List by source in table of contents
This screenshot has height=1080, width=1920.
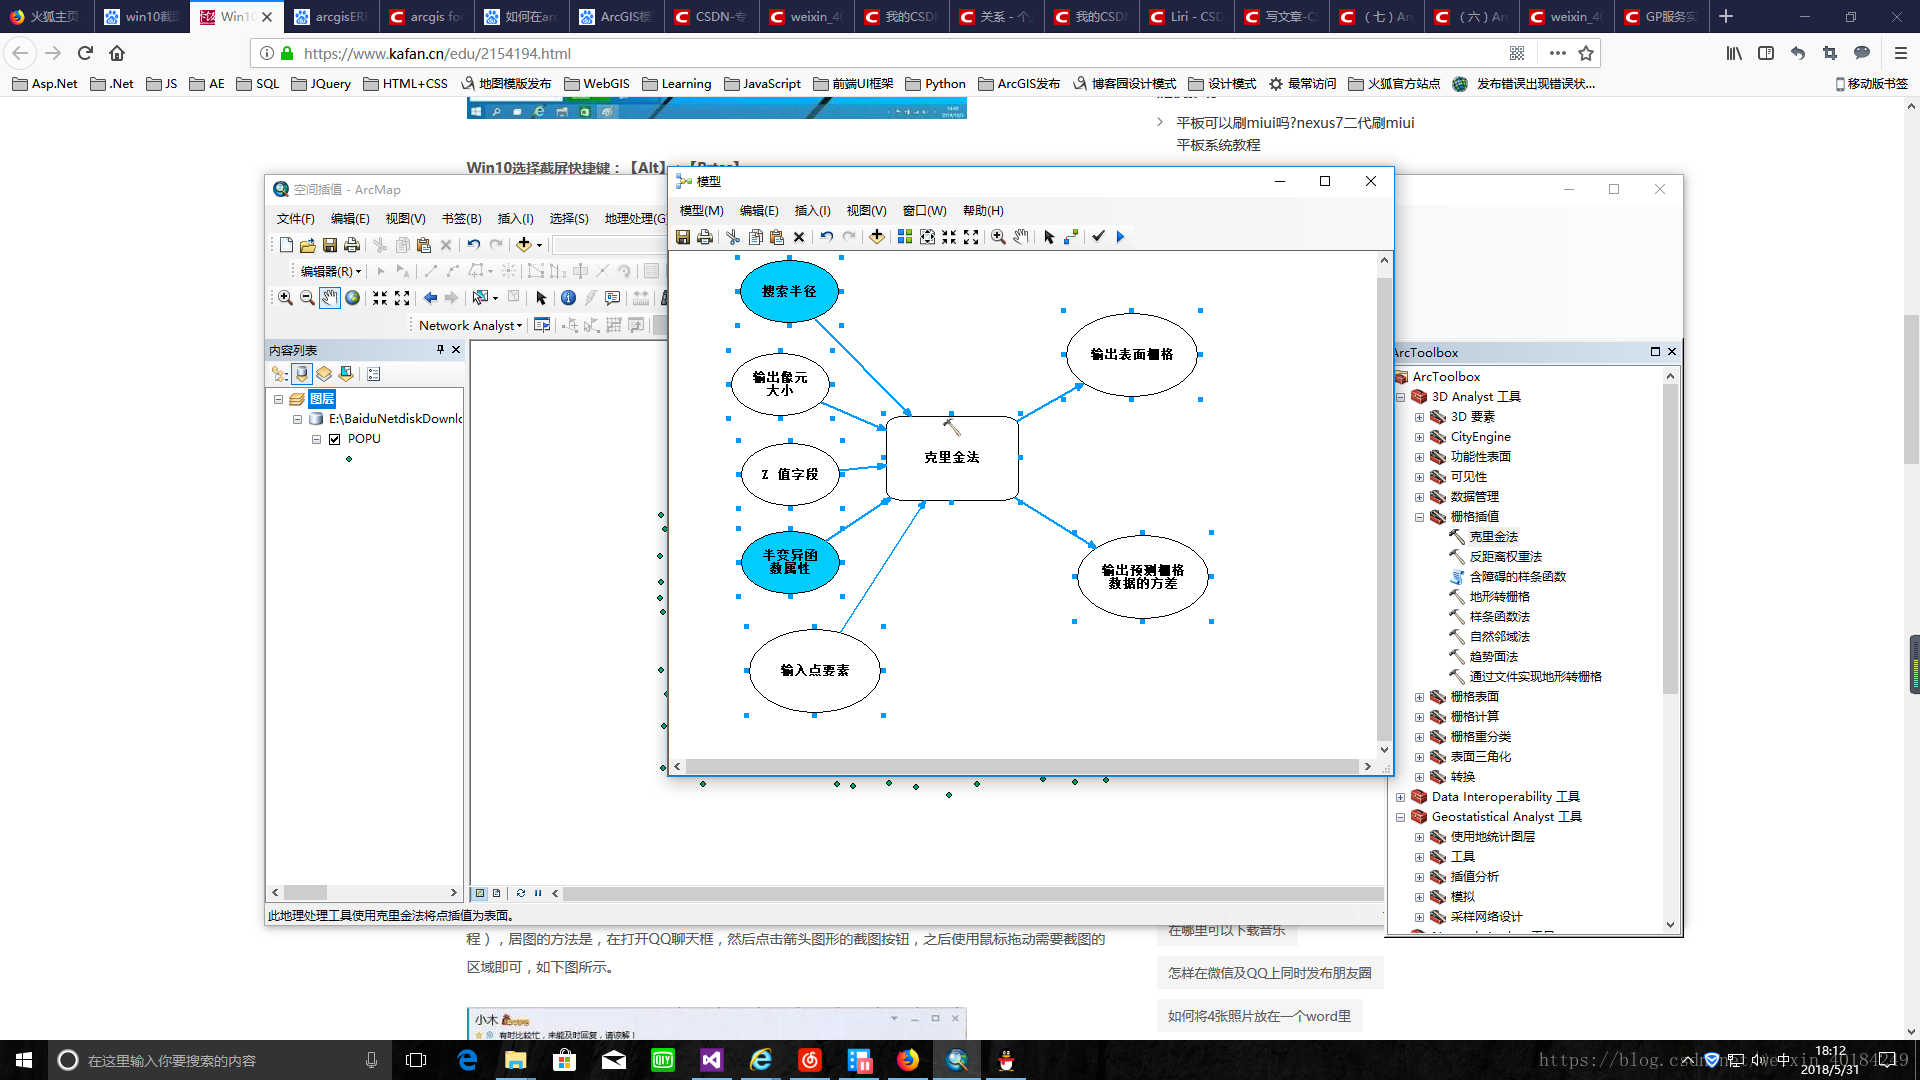tap(302, 374)
